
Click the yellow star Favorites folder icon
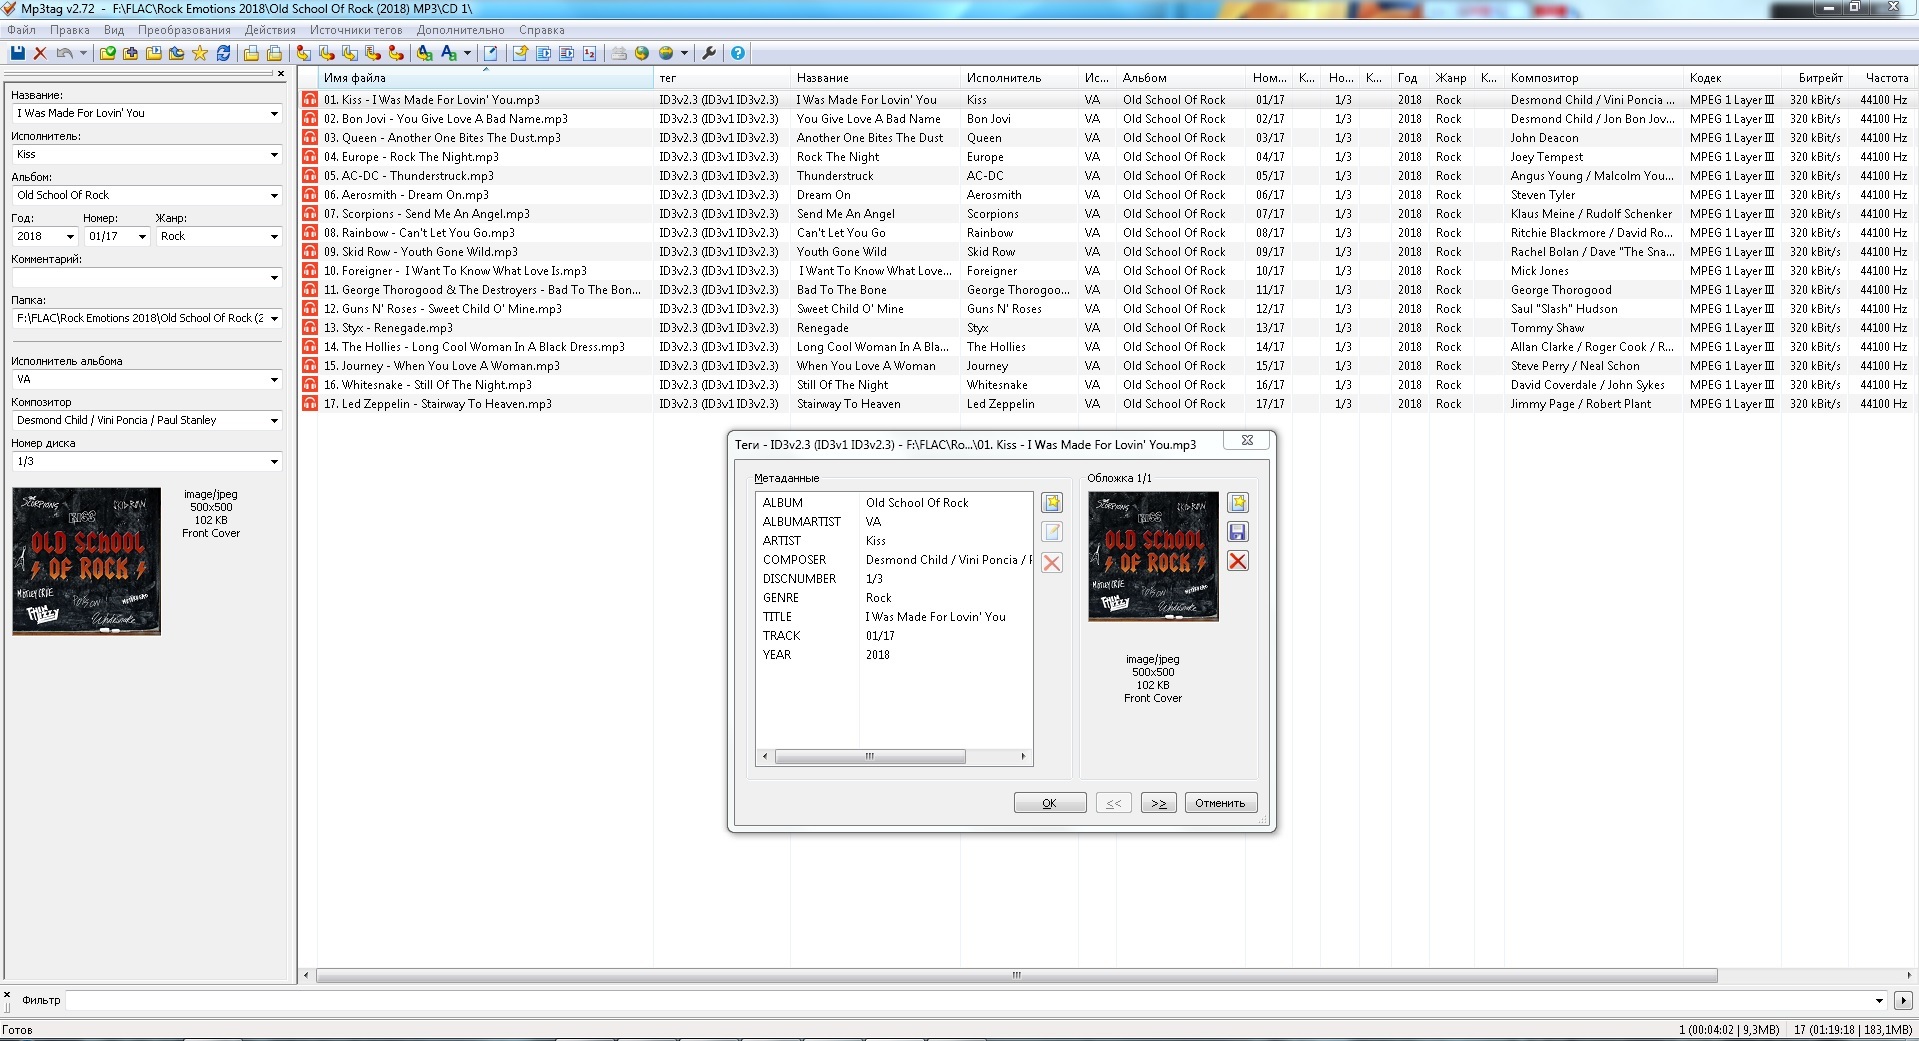click(200, 53)
